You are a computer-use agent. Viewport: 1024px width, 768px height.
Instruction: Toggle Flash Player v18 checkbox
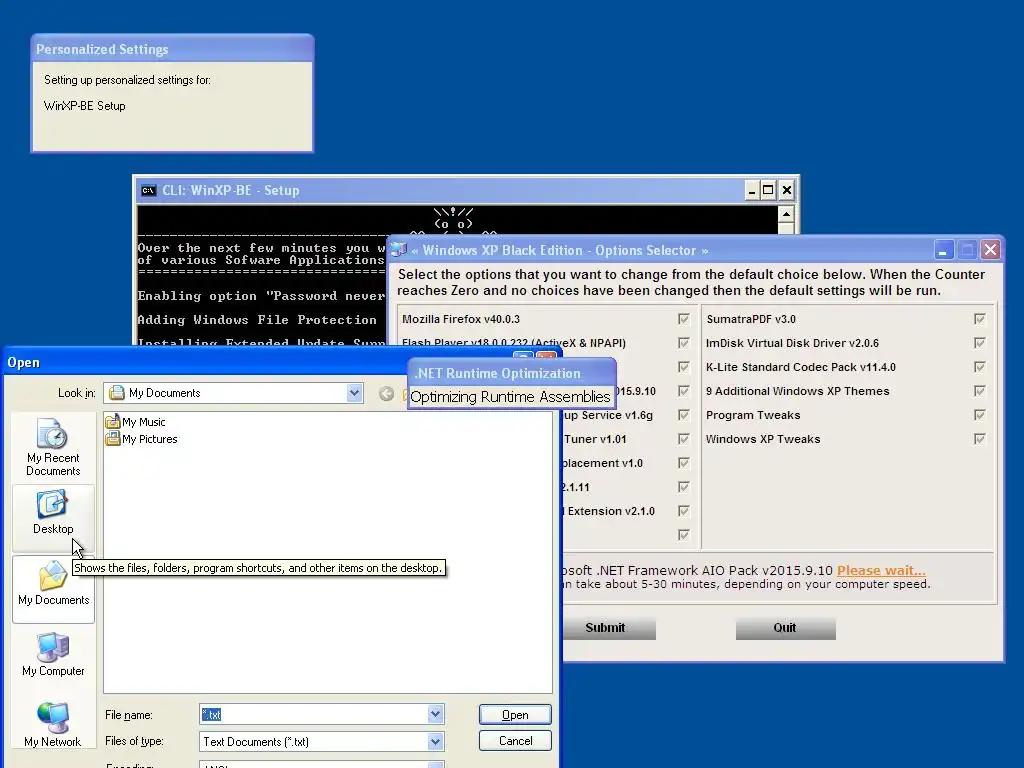pos(683,343)
